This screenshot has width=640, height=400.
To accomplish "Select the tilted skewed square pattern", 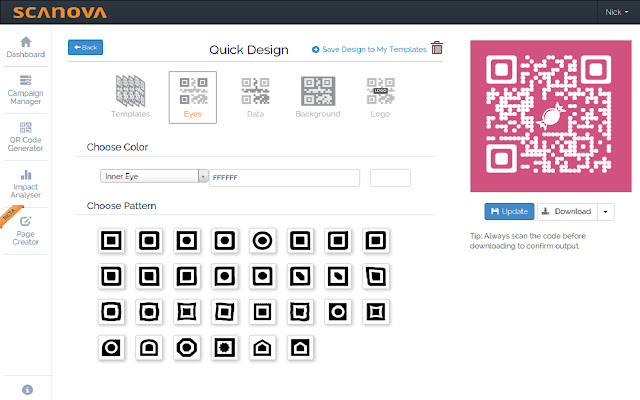I will click(x=376, y=276).
